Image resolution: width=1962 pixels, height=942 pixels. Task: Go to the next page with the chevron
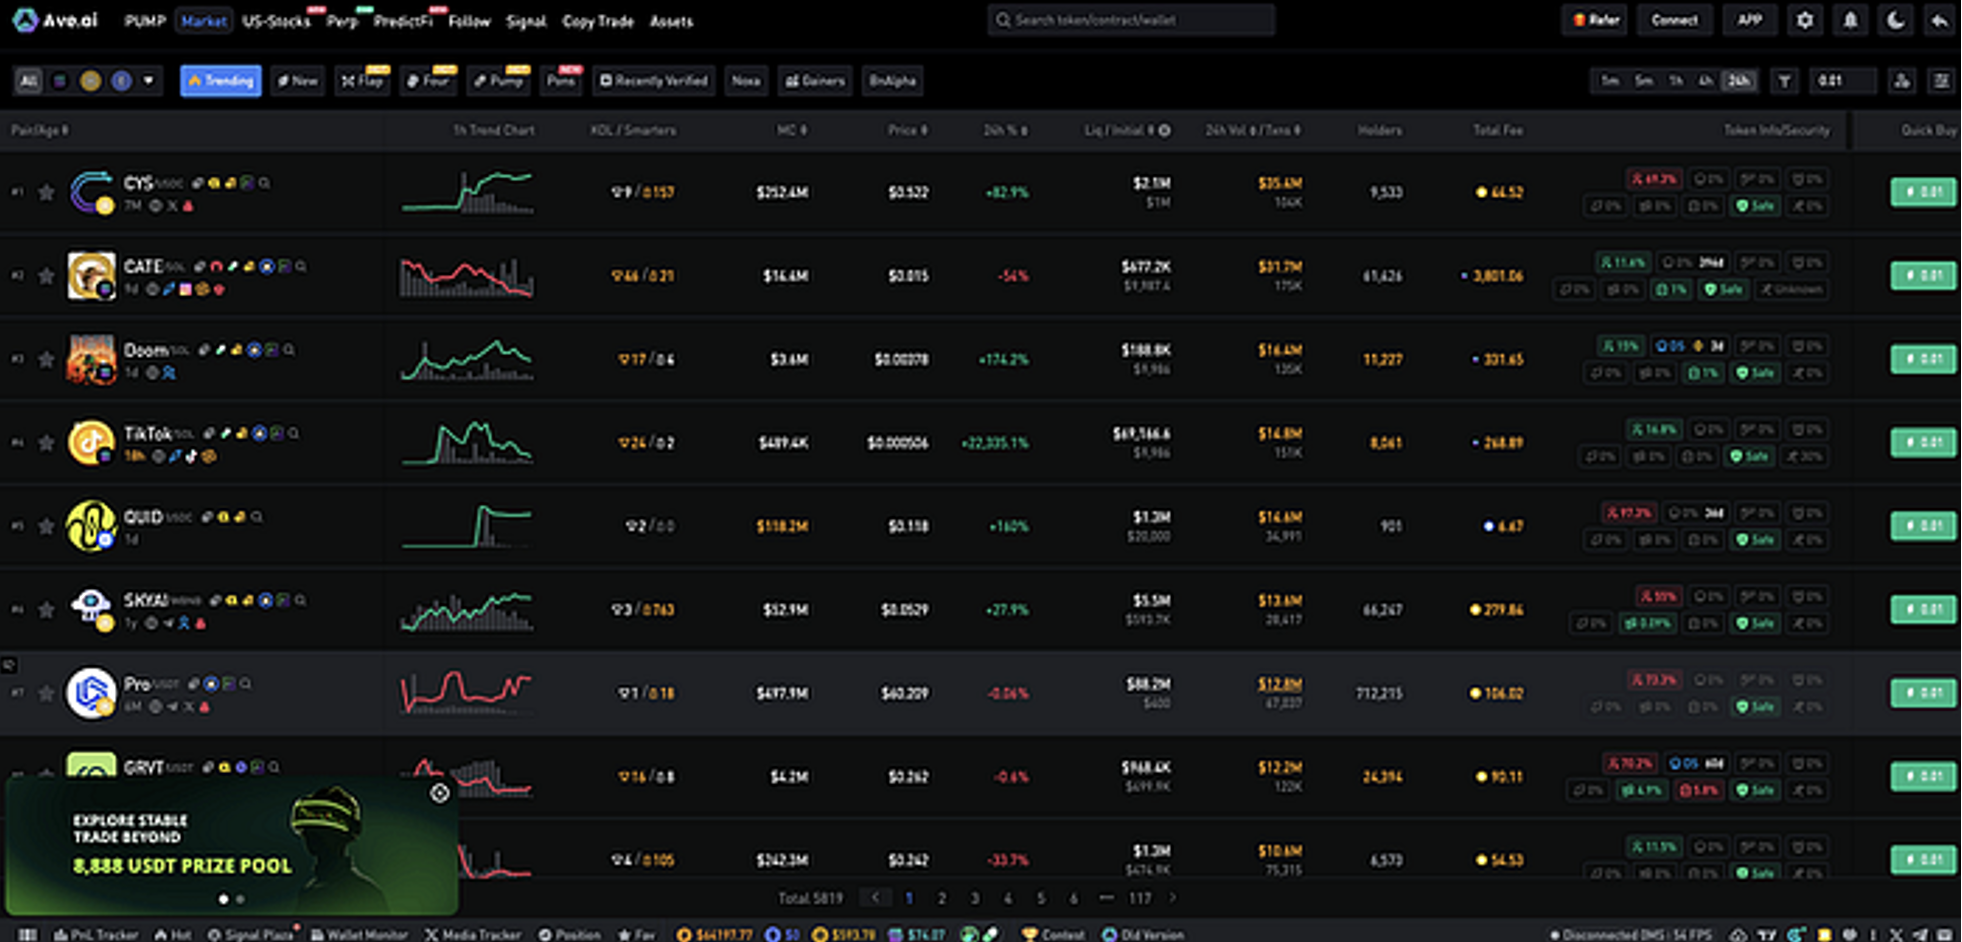[1173, 898]
